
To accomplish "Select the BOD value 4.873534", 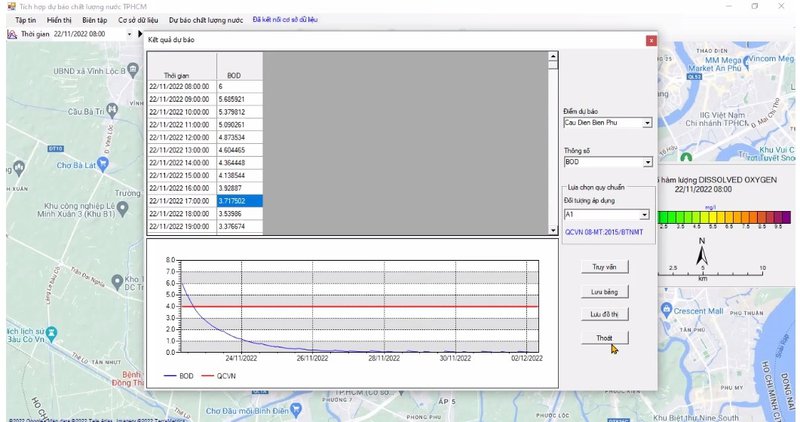I will [240, 138].
